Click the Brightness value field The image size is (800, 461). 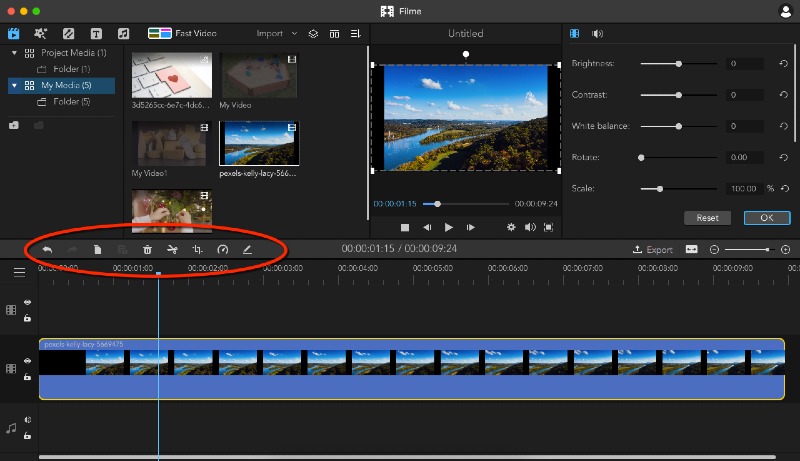point(745,64)
